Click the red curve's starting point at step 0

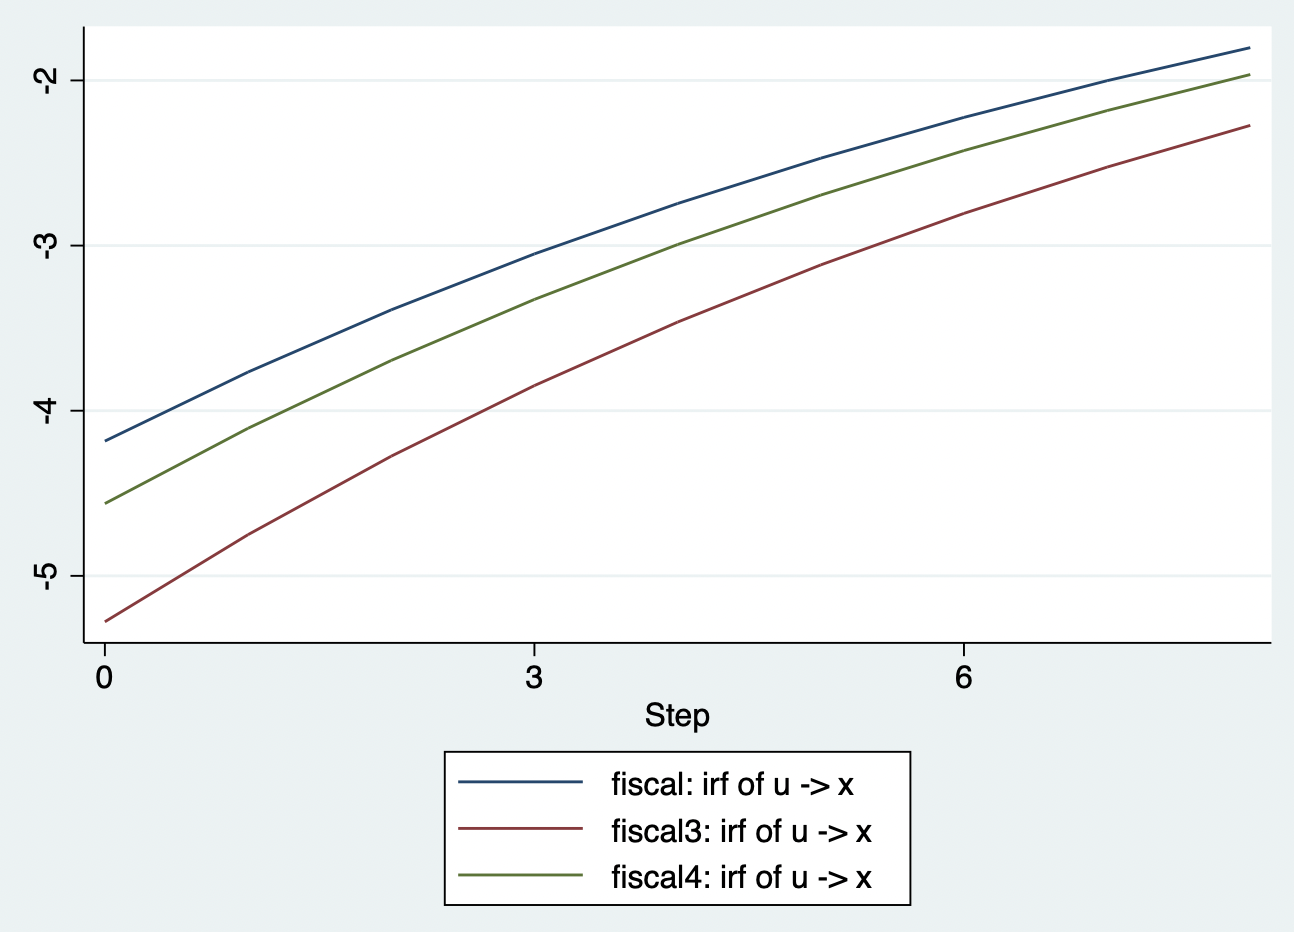105,621
